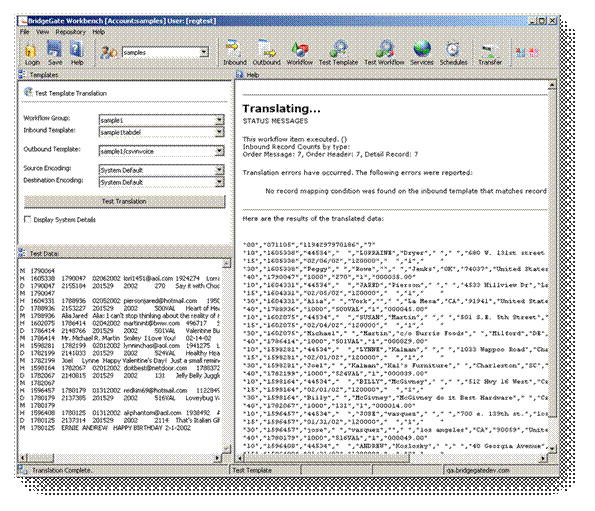Click the Login toolbar icon
Viewport: 595px width, 511px height.
pos(31,51)
